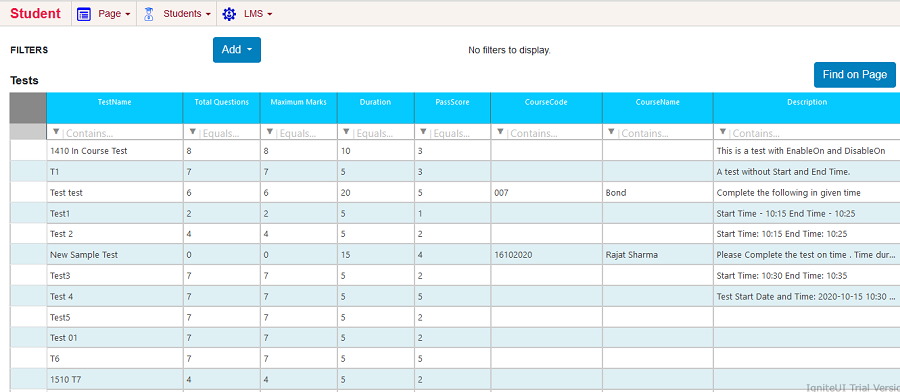Sort by the TestName column header
This screenshot has height=392, width=900.
115,108
